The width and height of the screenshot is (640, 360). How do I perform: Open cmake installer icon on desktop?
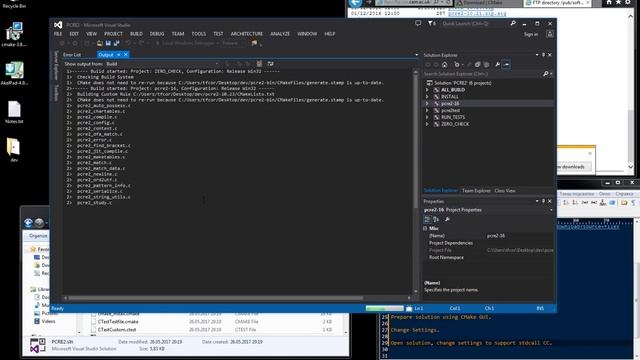pos(14,35)
